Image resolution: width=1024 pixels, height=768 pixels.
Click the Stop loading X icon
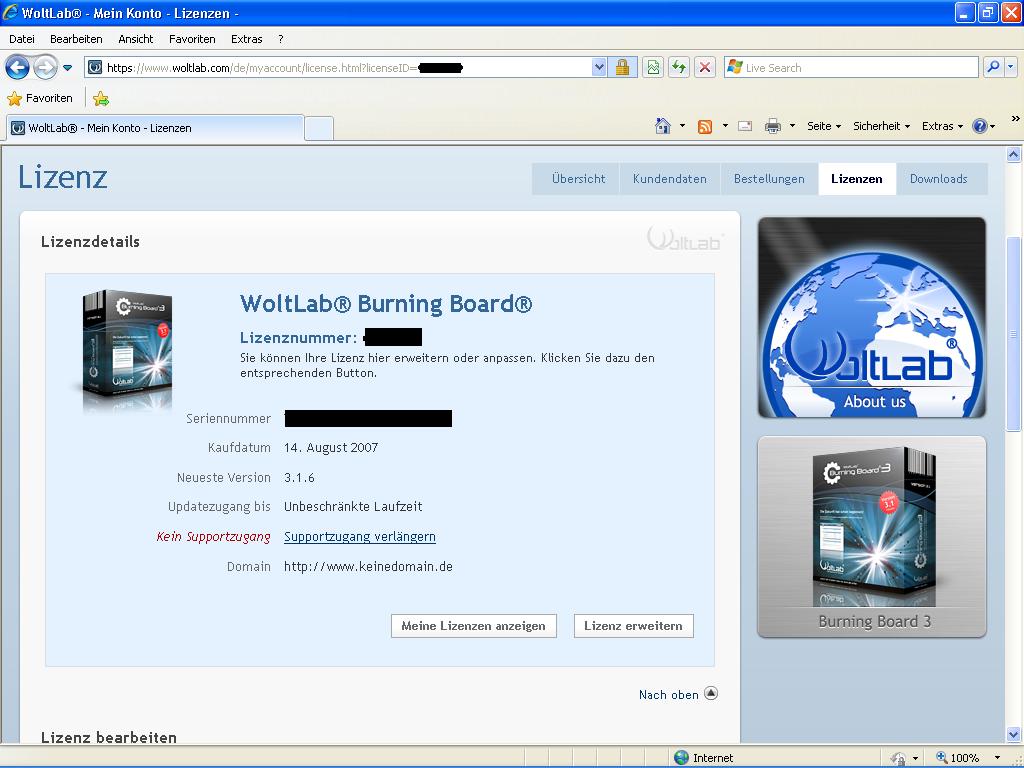[x=705, y=67]
